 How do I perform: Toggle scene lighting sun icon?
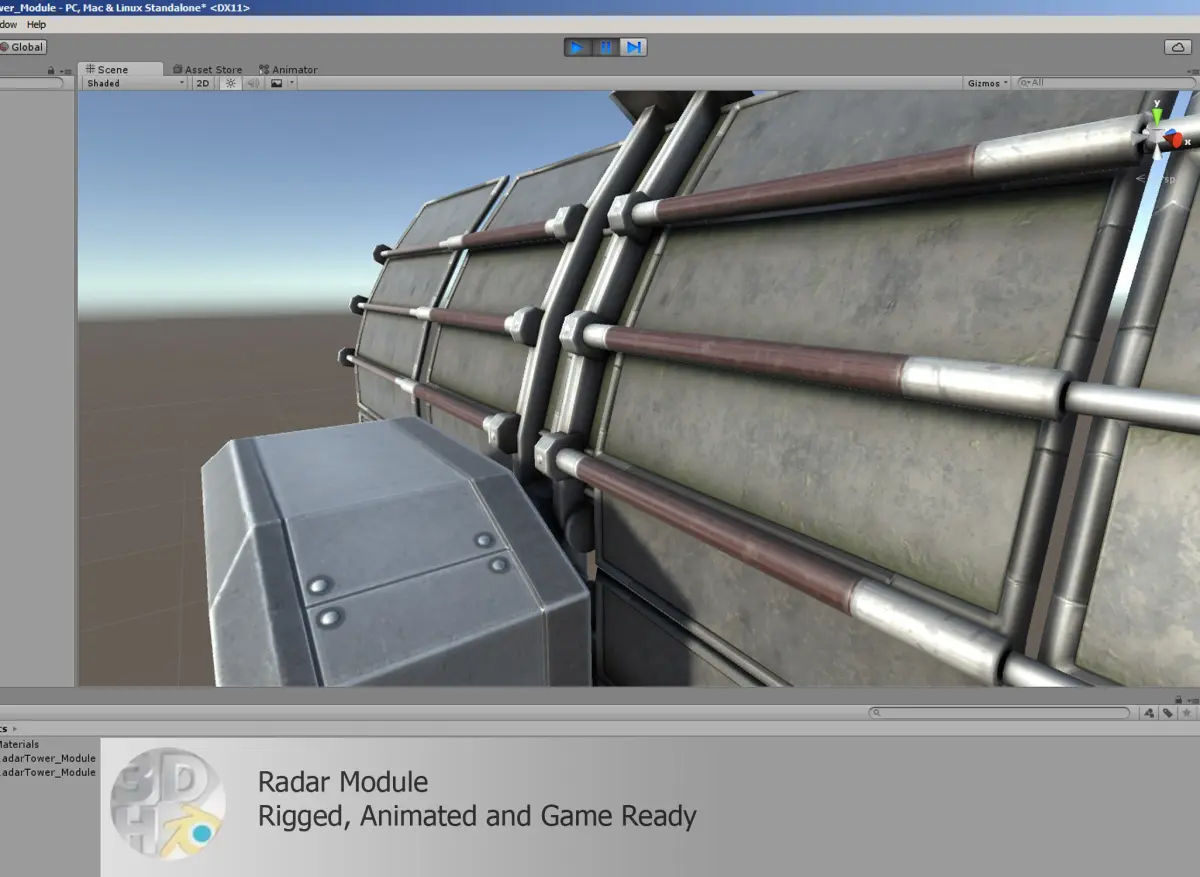pos(231,83)
